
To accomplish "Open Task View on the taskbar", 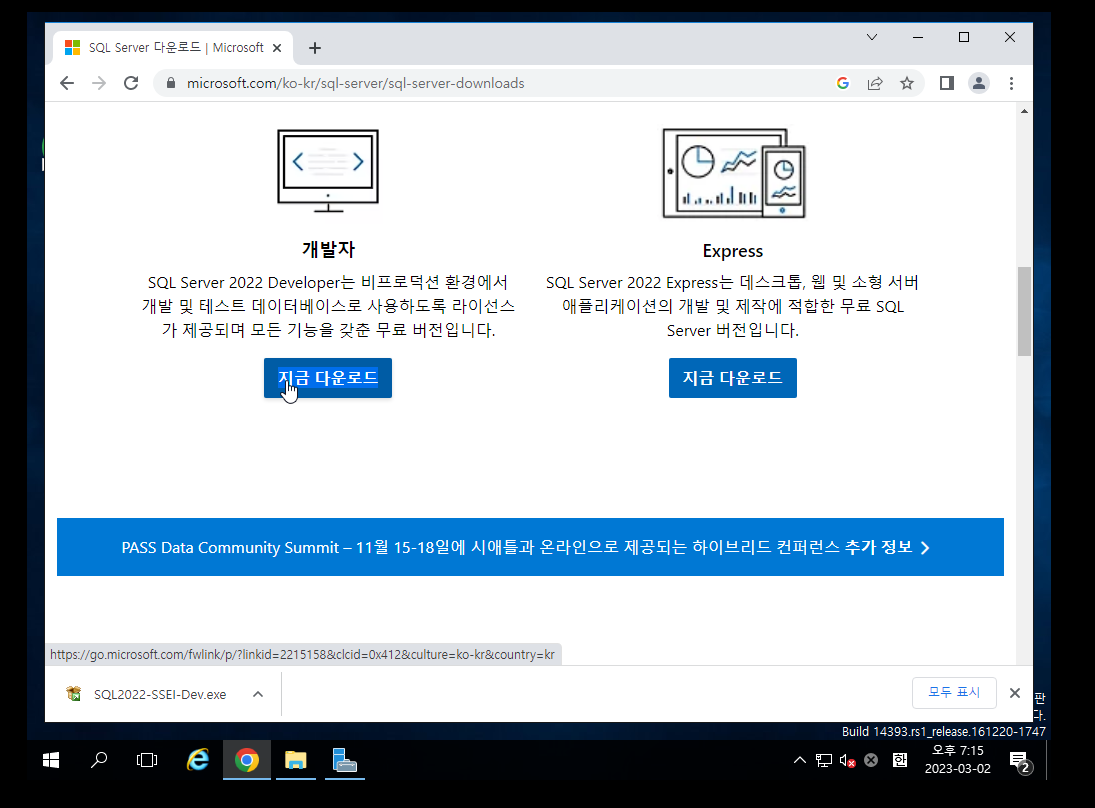I will click(x=147, y=760).
